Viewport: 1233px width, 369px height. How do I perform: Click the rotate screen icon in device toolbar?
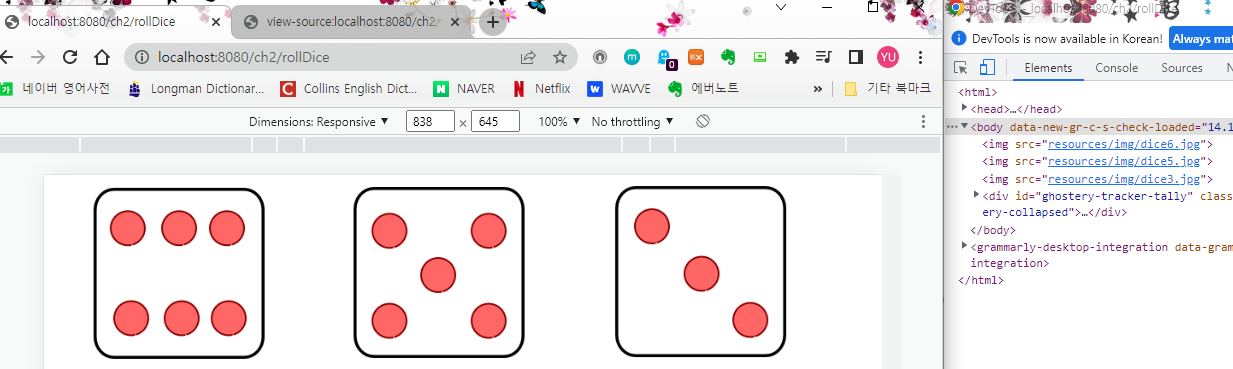click(703, 121)
